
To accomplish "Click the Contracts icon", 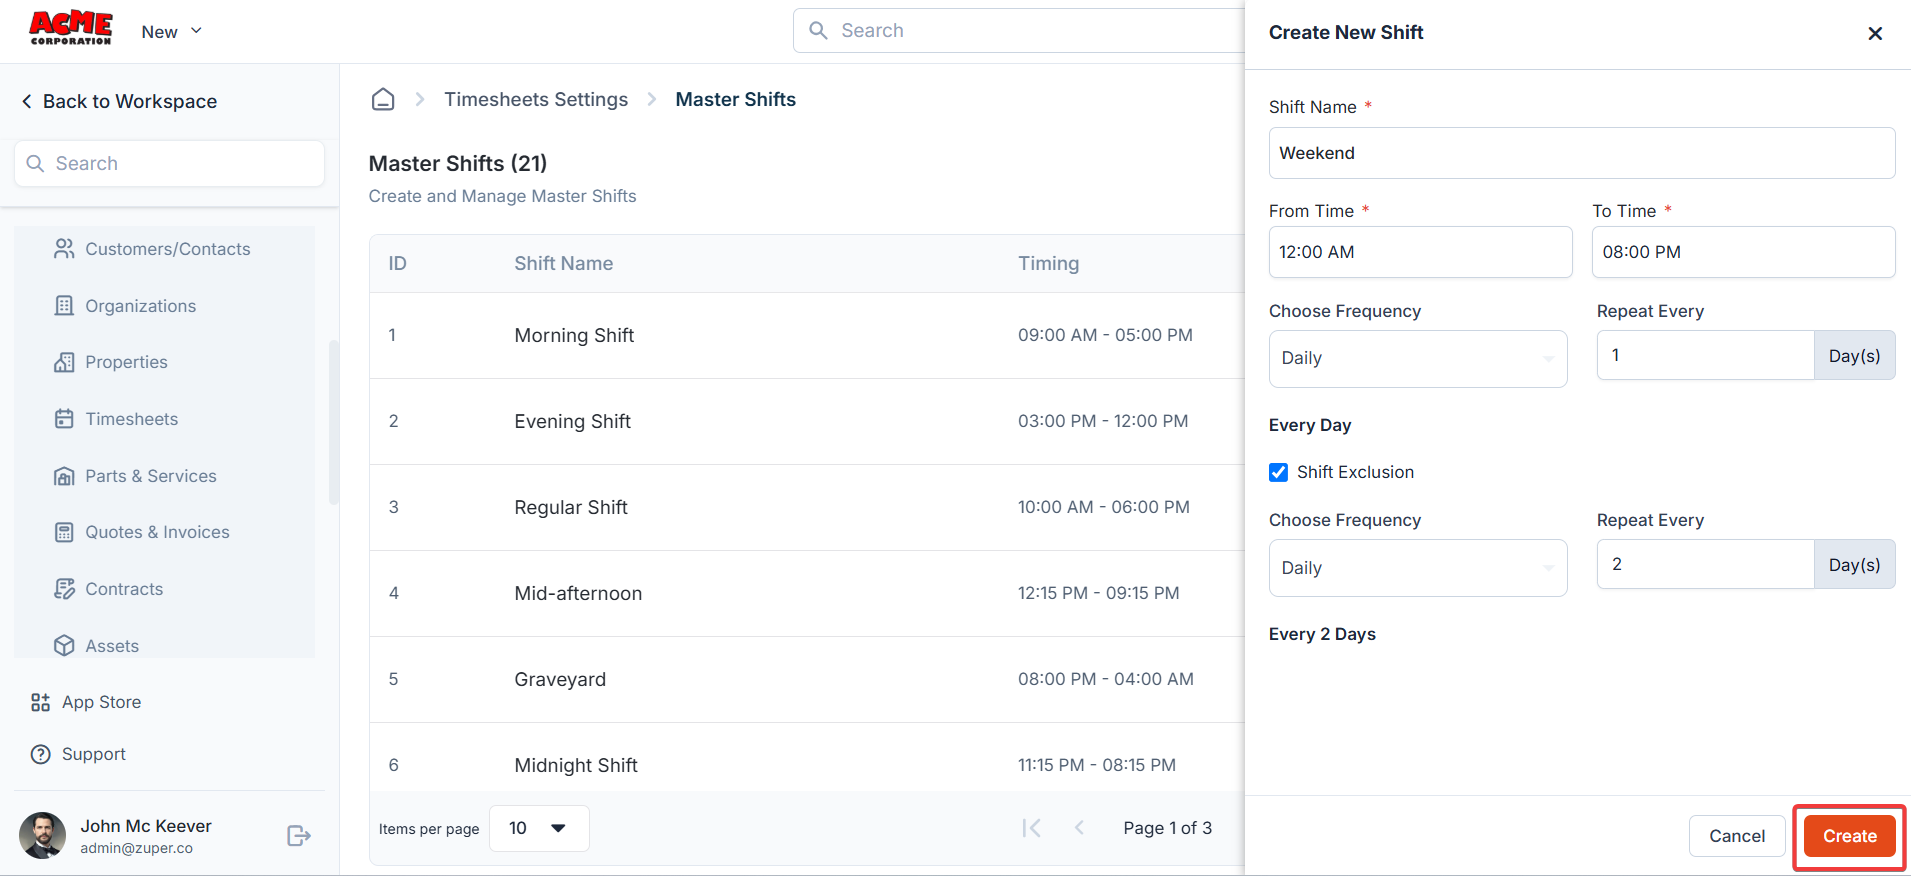I will [64, 589].
